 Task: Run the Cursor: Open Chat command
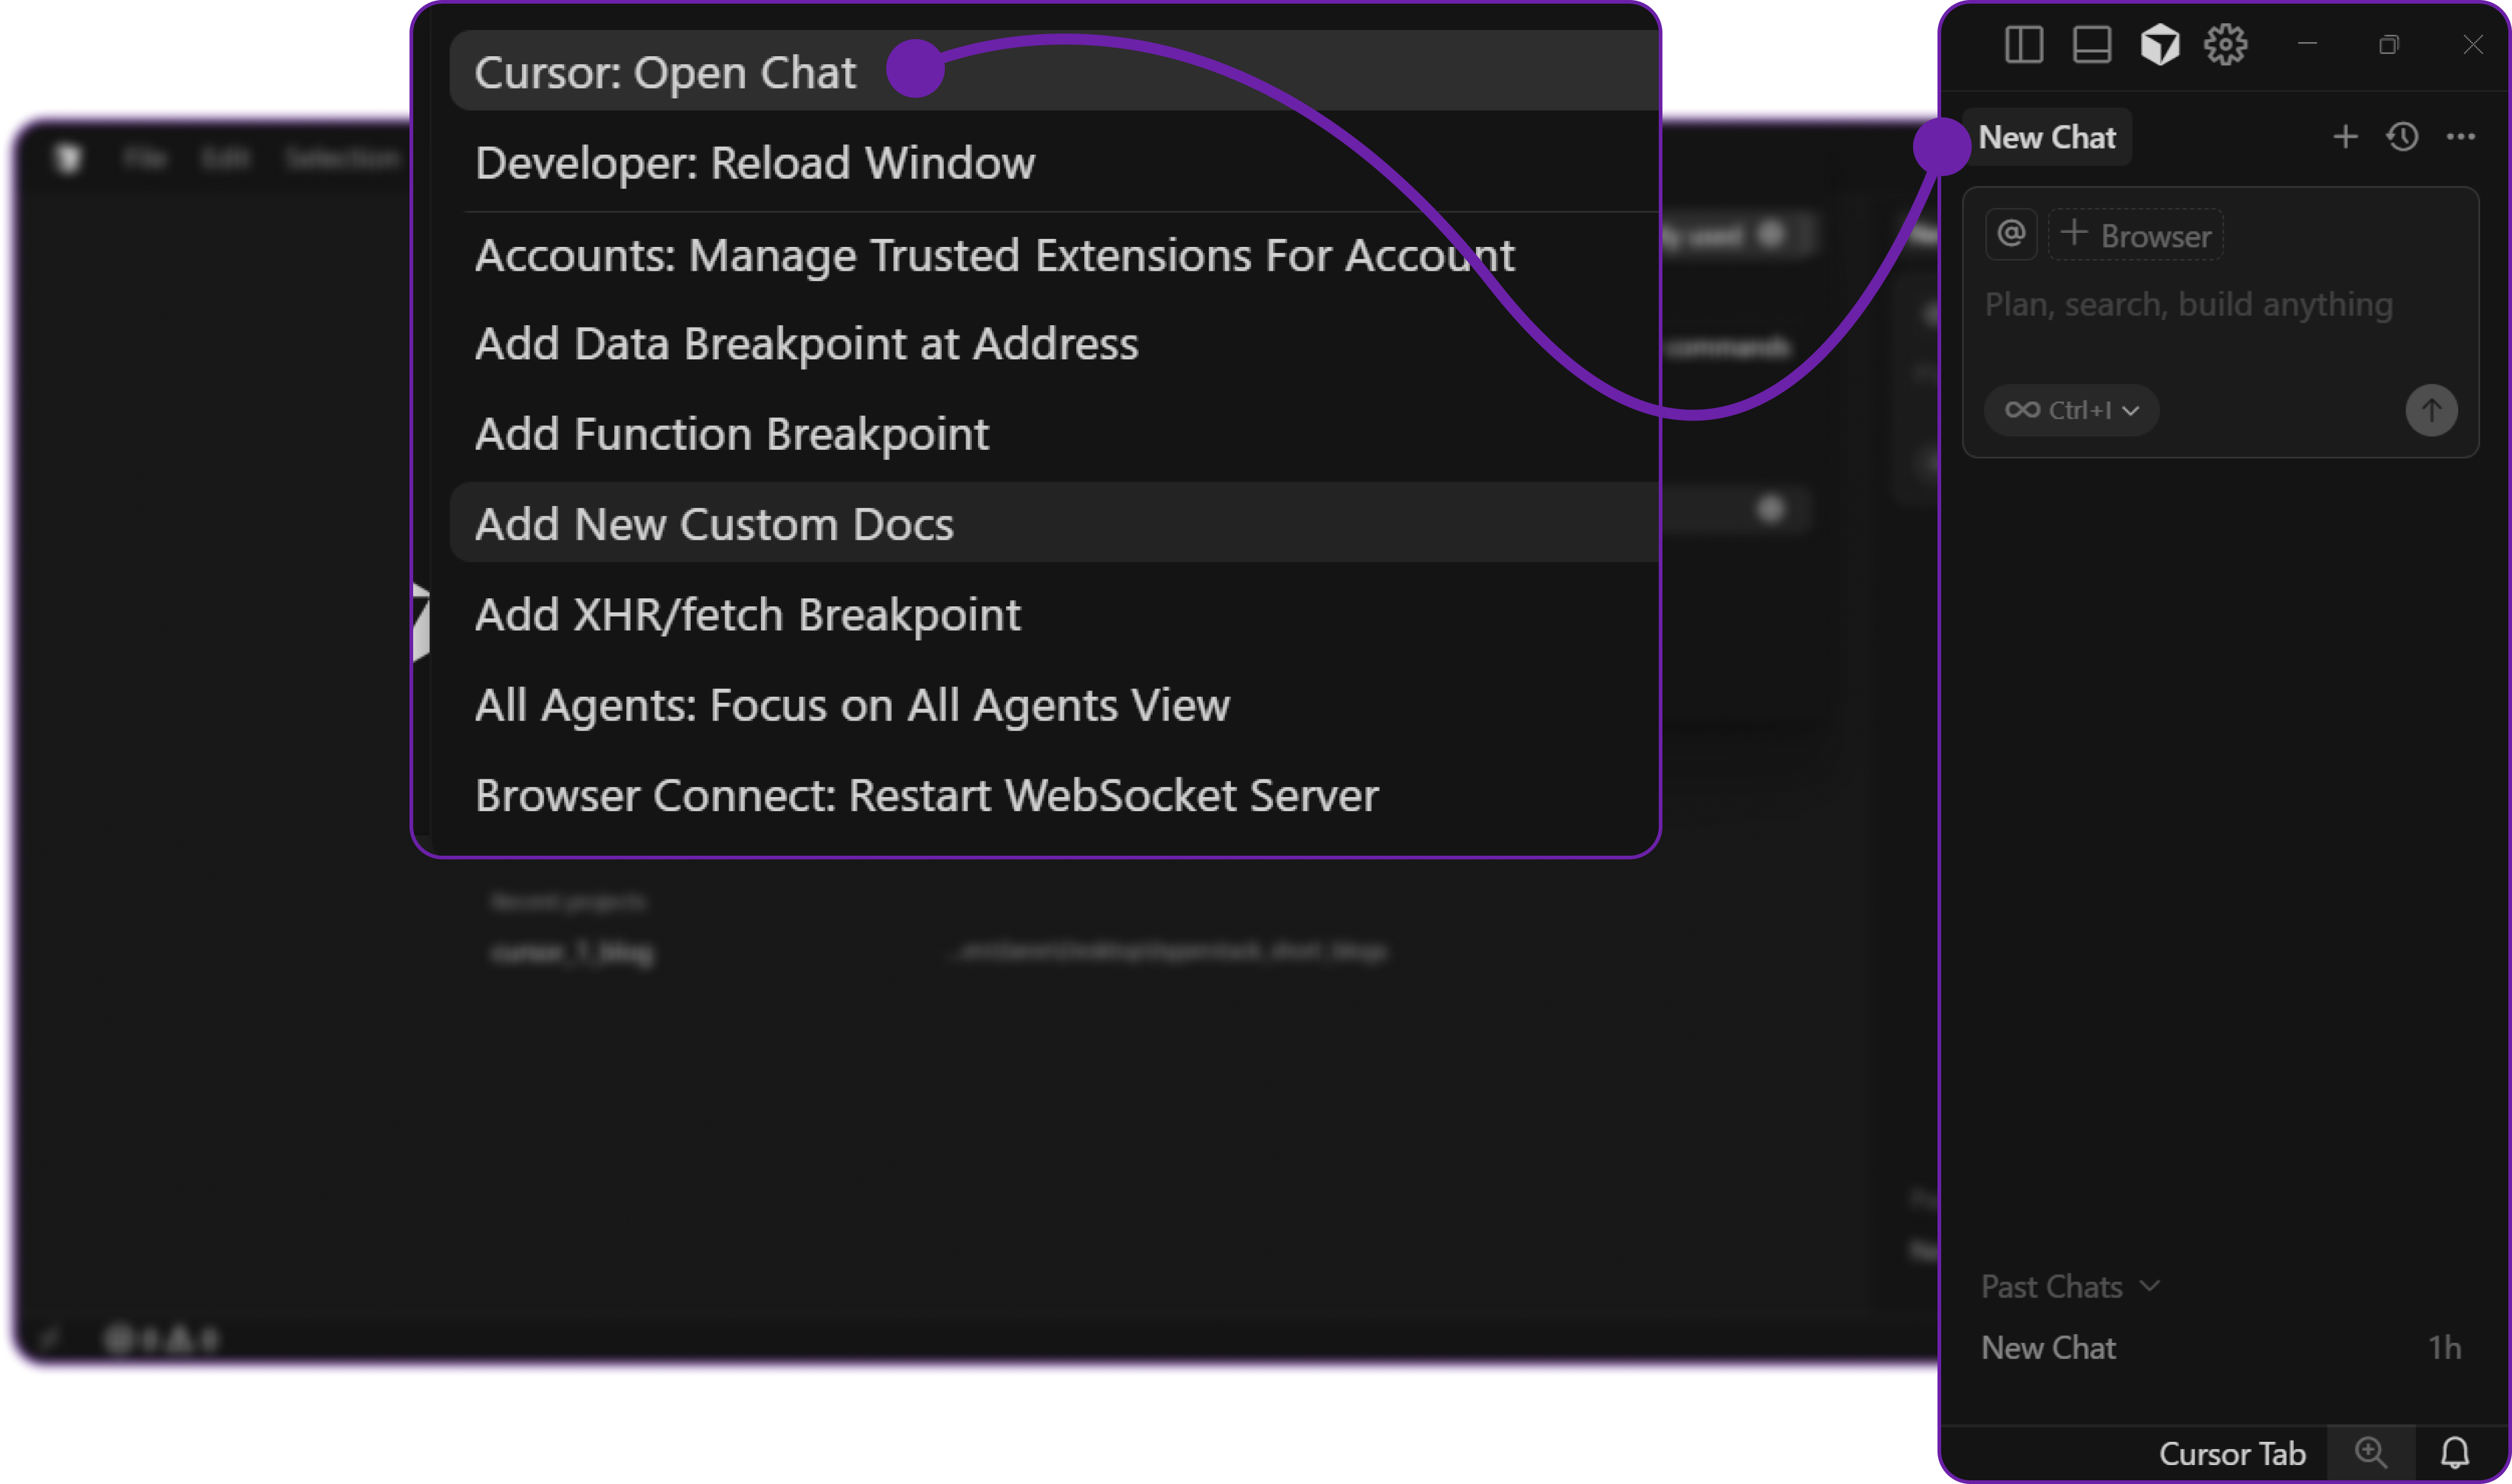666,71
